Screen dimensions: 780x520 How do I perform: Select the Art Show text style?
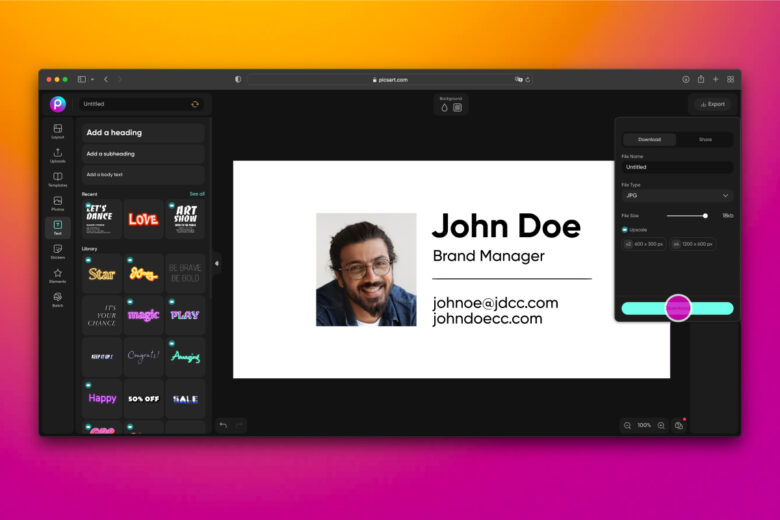(x=185, y=219)
